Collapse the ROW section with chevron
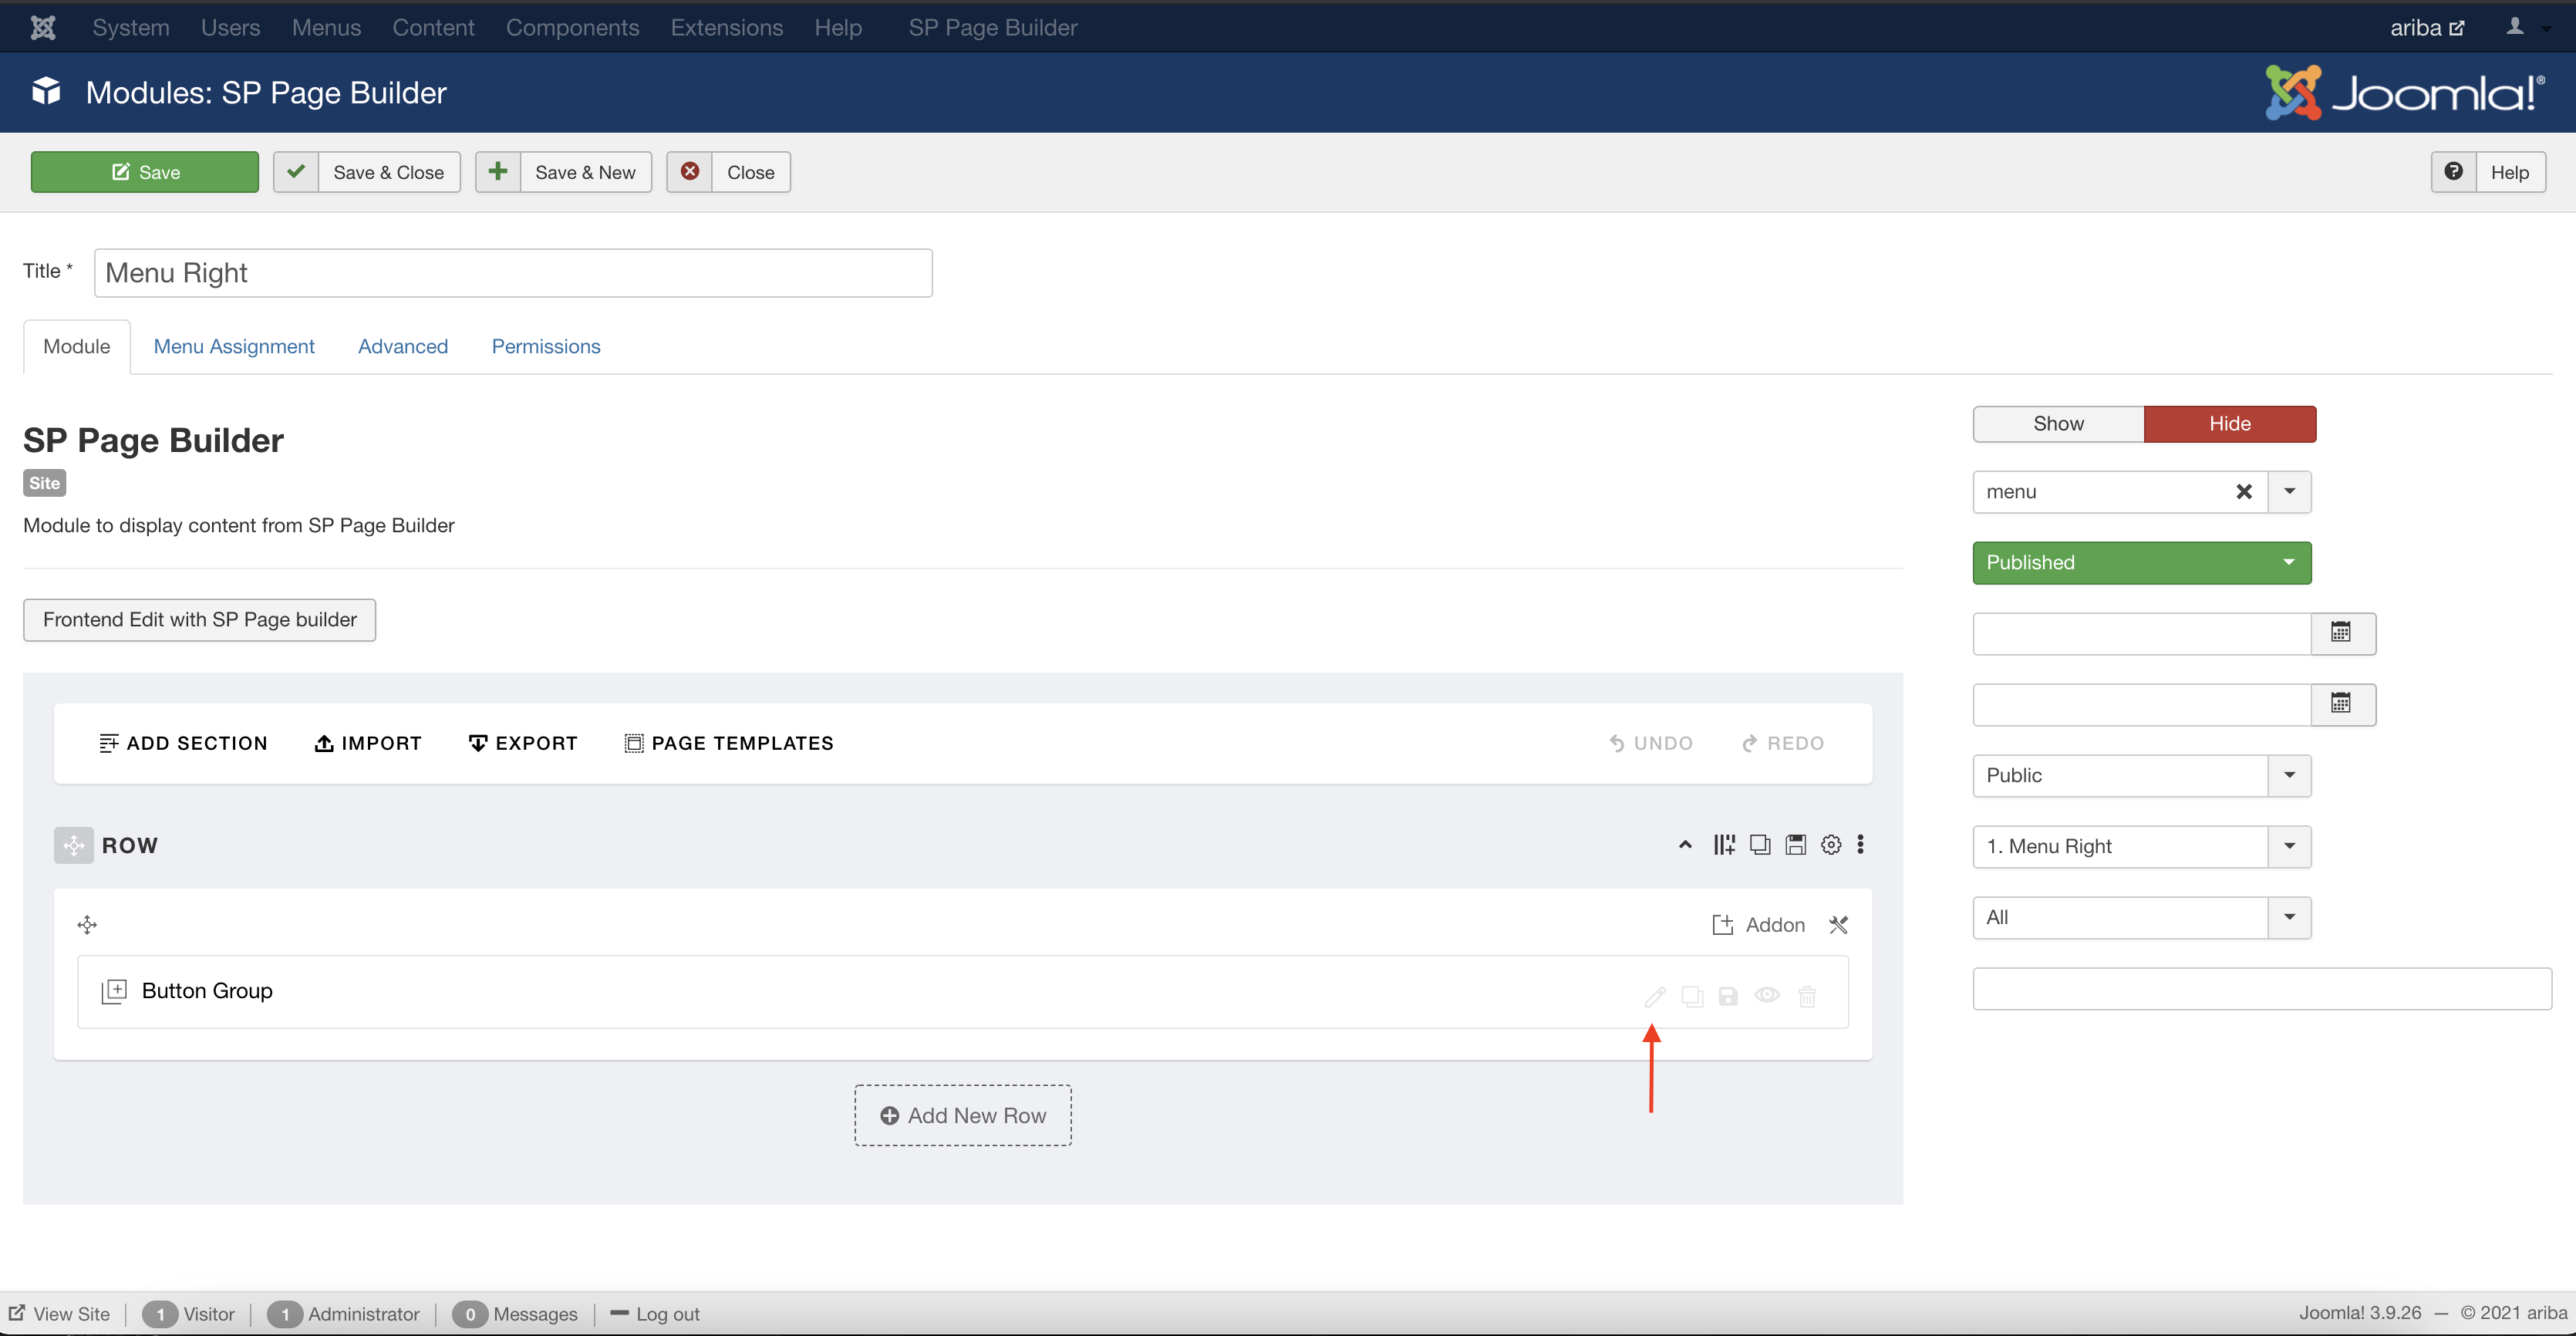Image resolution: width=2576 pixels, height=1336 pixels. pos(1685,845)
